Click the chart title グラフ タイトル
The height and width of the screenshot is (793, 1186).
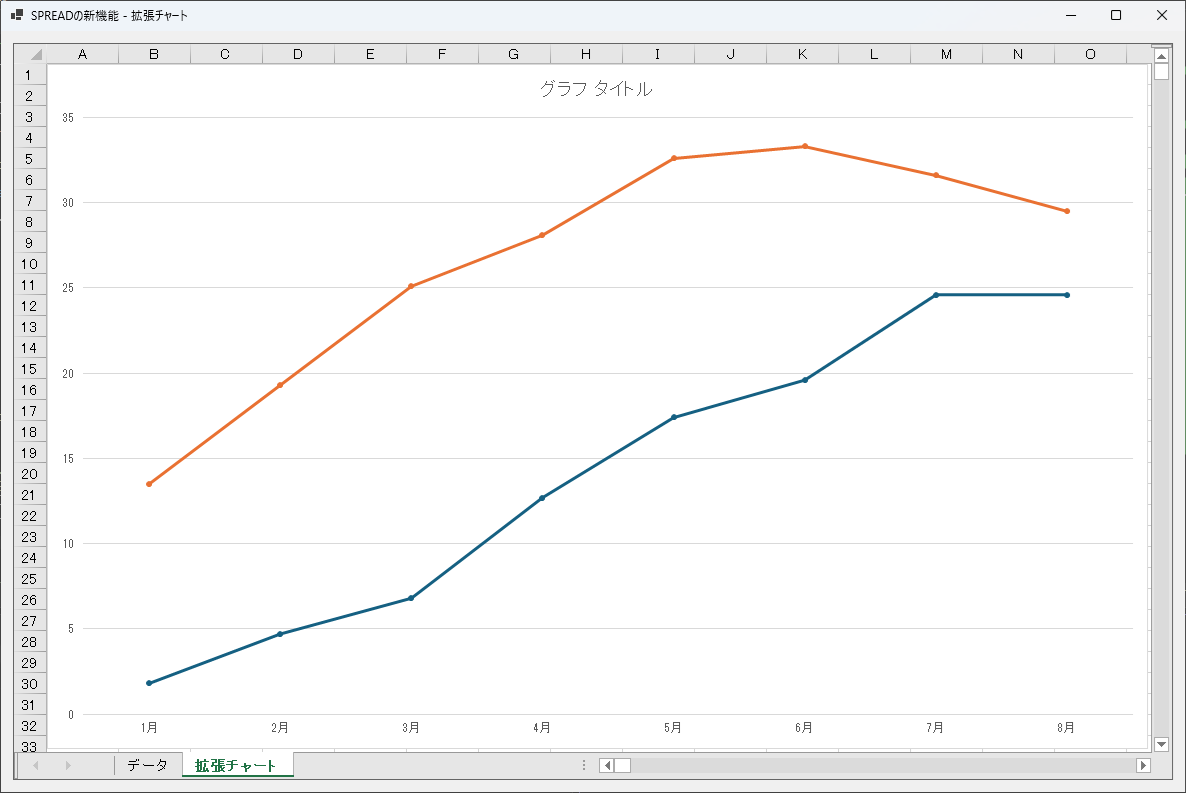[596, 89]
